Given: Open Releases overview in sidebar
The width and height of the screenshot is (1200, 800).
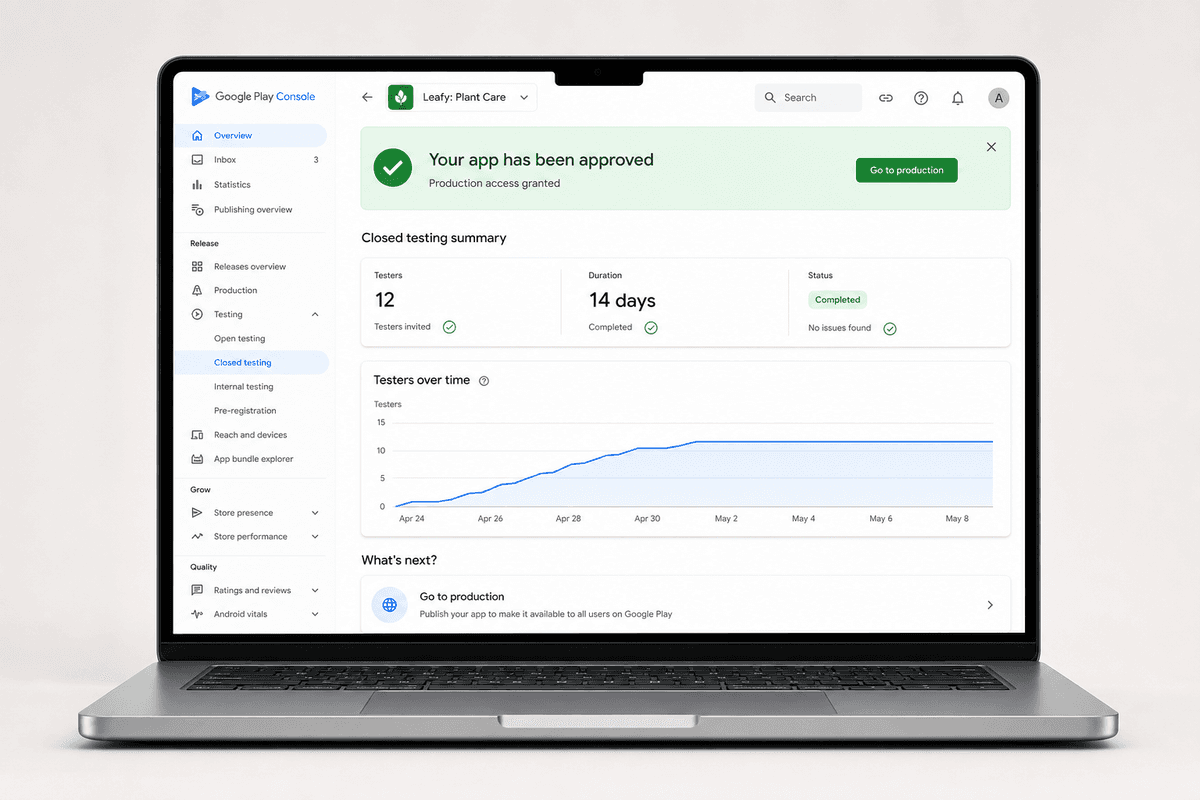Looking at the screenshot, I should pos(250,267).
